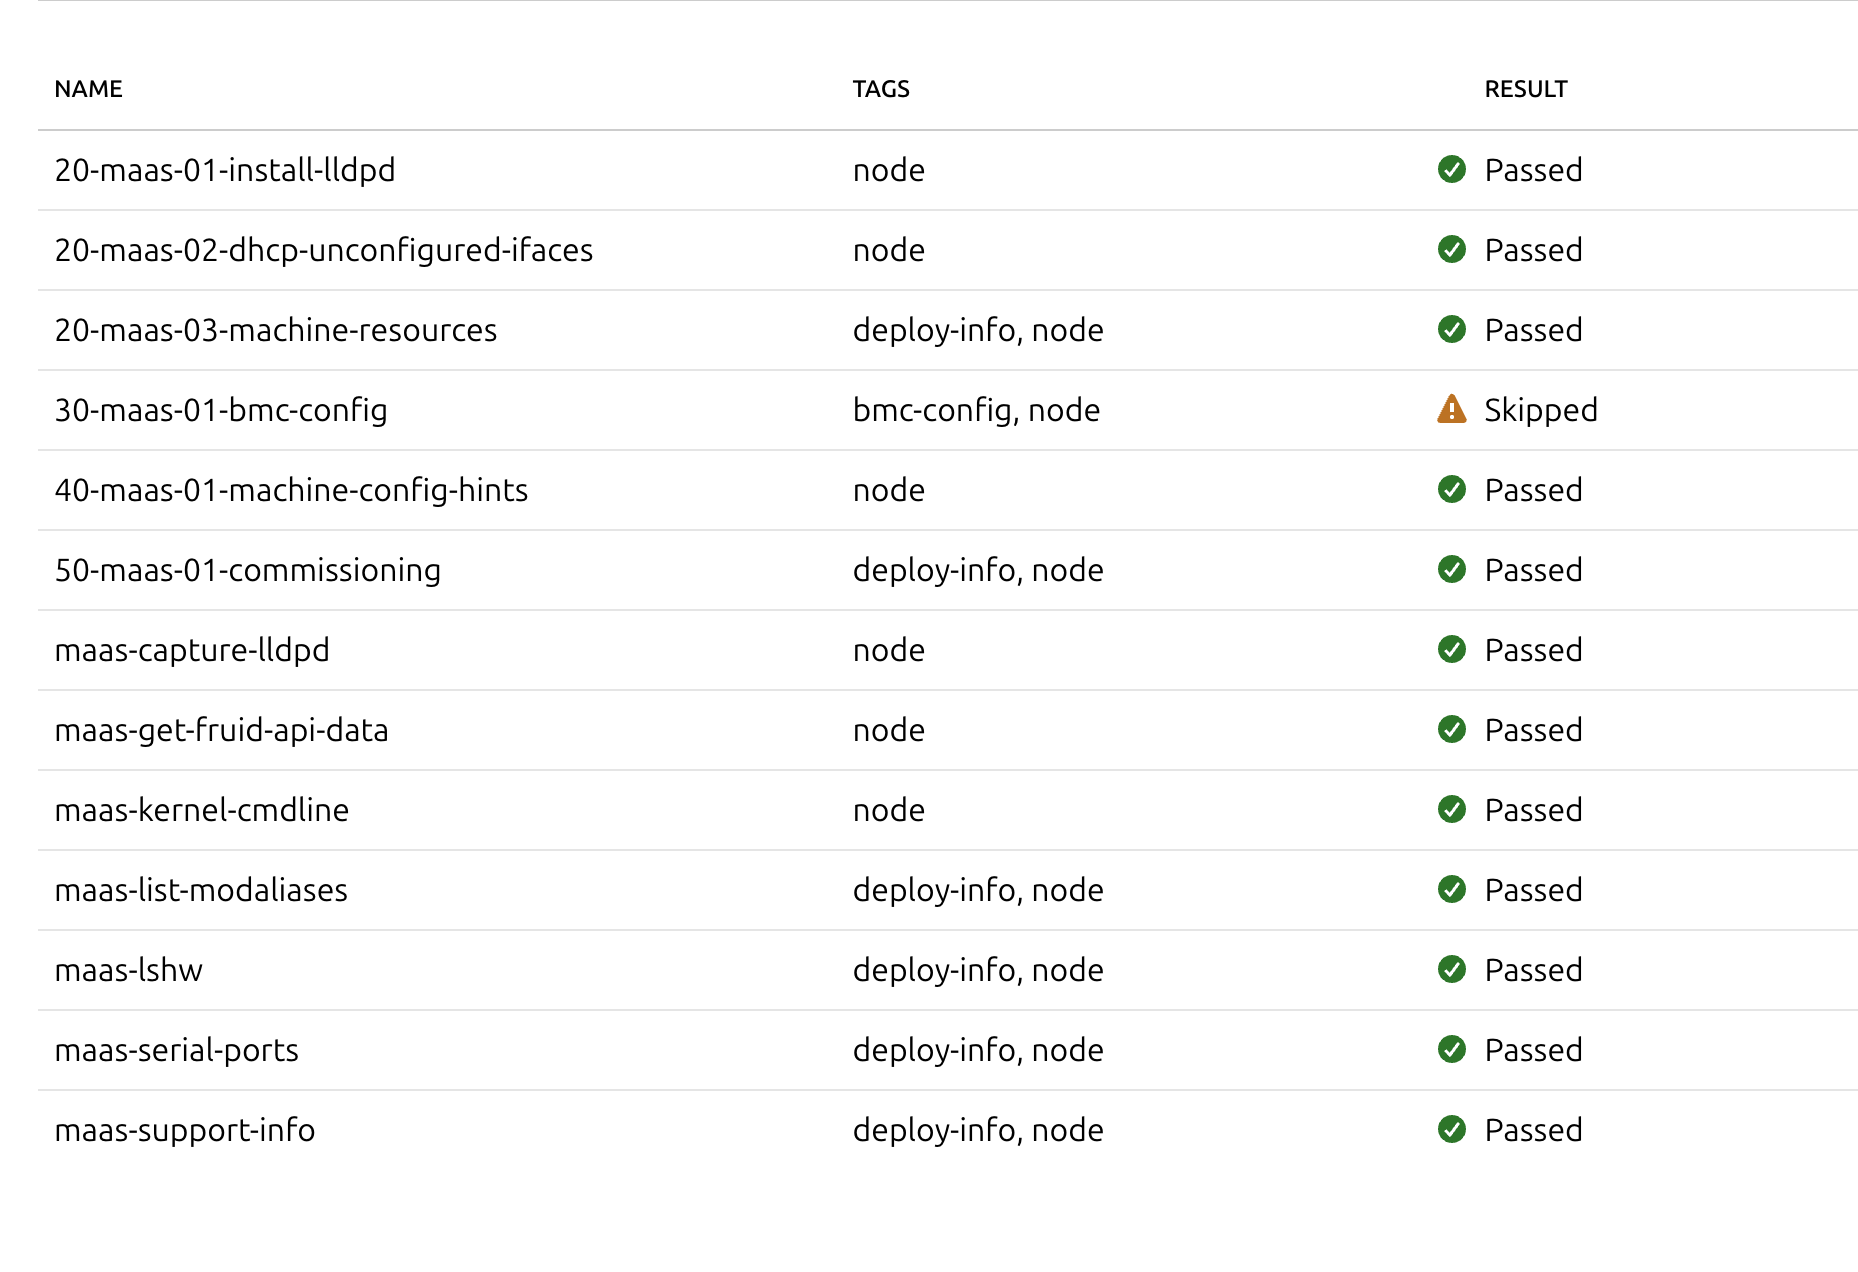The width and height of the screenshot is (1858, 1272).
Task: Open the 40-maas-01-machine-config-hints script
Action: [x=291, y=490]
